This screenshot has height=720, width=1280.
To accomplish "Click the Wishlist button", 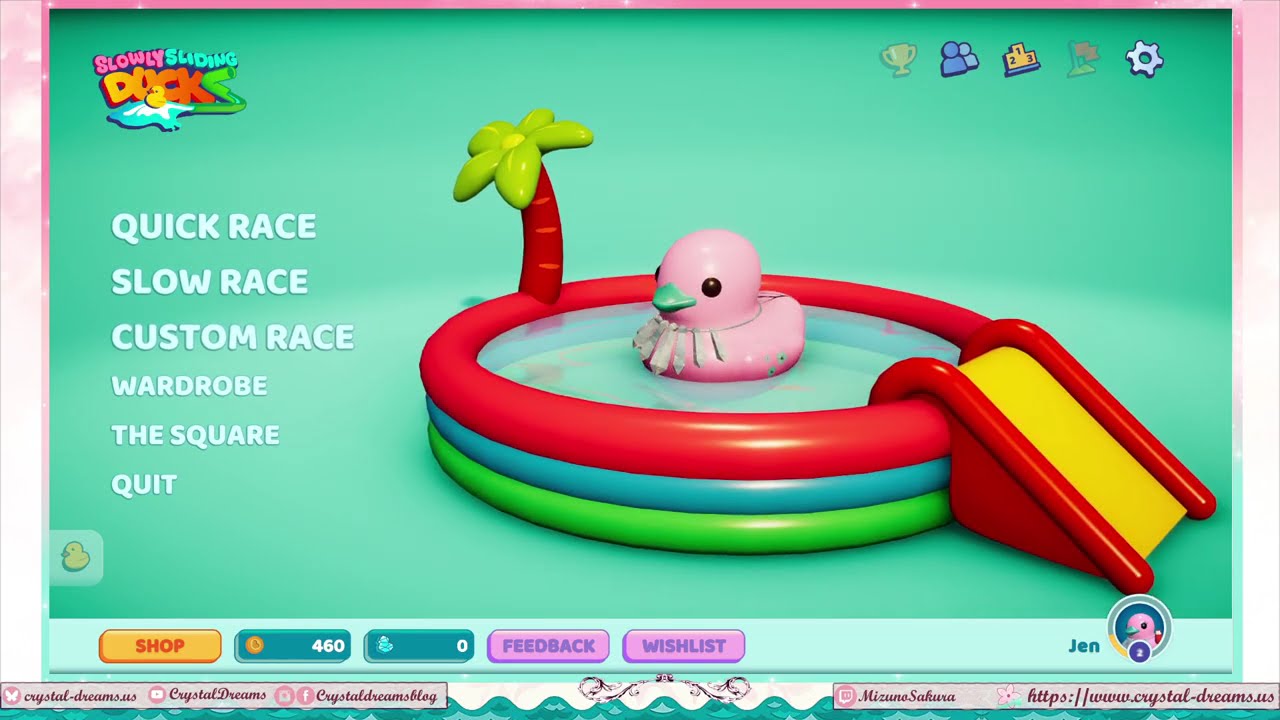I will 684,646.
